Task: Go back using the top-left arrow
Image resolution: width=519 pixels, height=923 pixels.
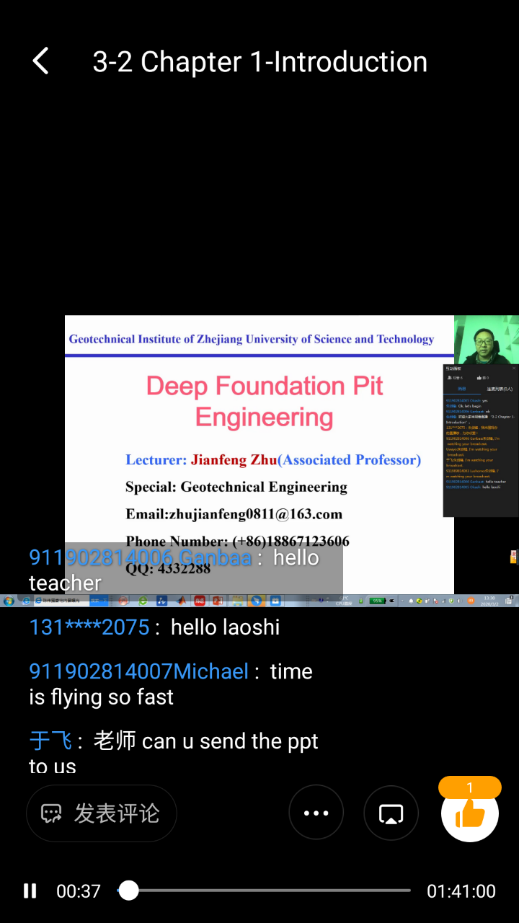Action: pyautogui.click(x=40, y=61)
